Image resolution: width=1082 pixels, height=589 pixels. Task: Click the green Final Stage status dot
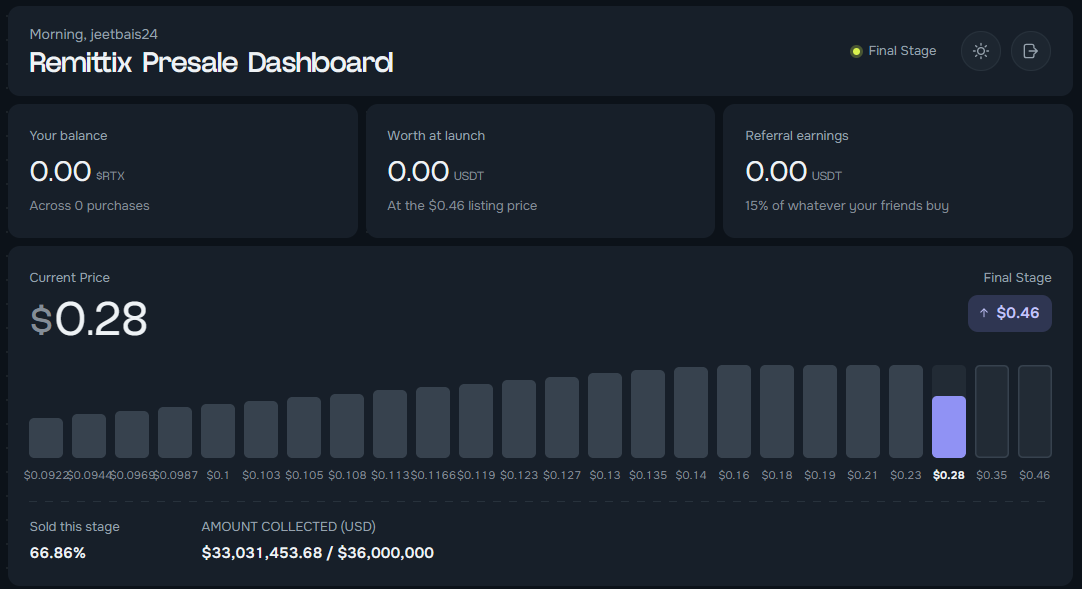(856, 51)
